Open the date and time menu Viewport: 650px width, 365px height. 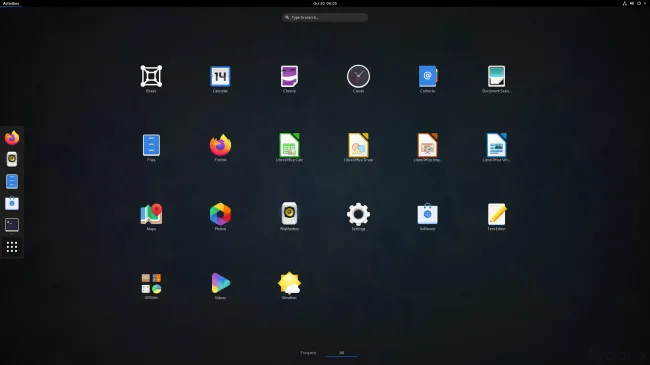click(325, 3)
